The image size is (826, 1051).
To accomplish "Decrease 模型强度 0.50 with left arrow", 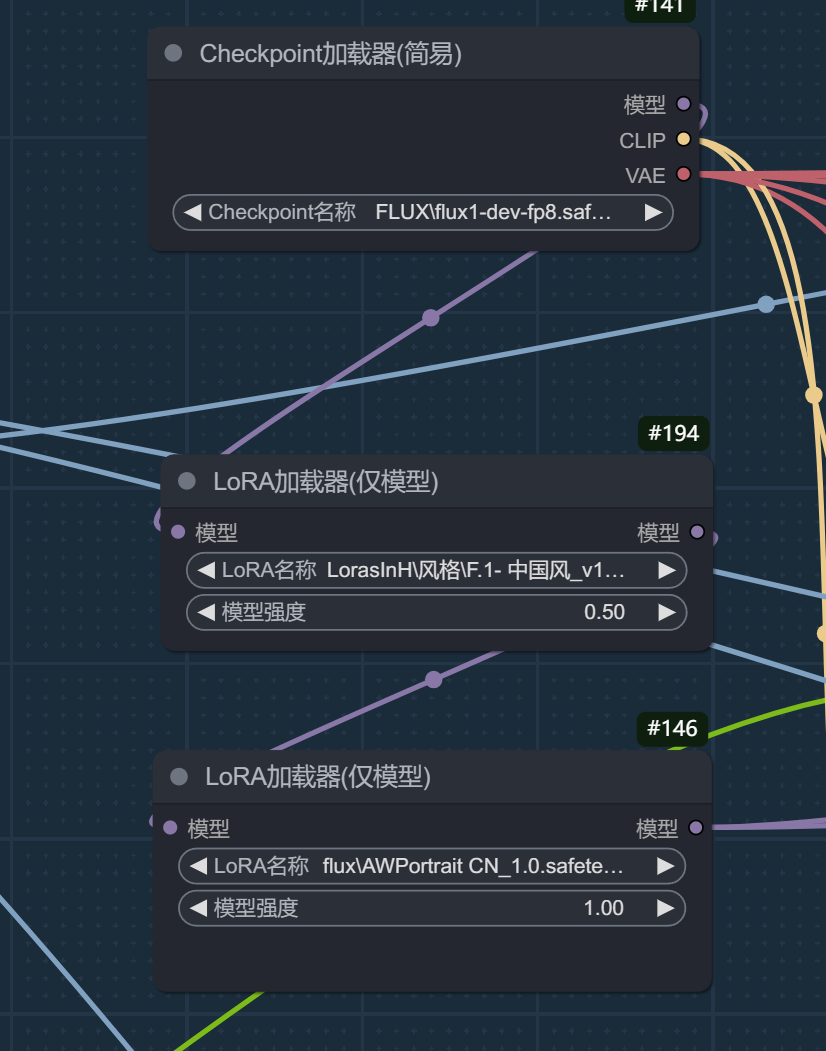I will (206, 612).
